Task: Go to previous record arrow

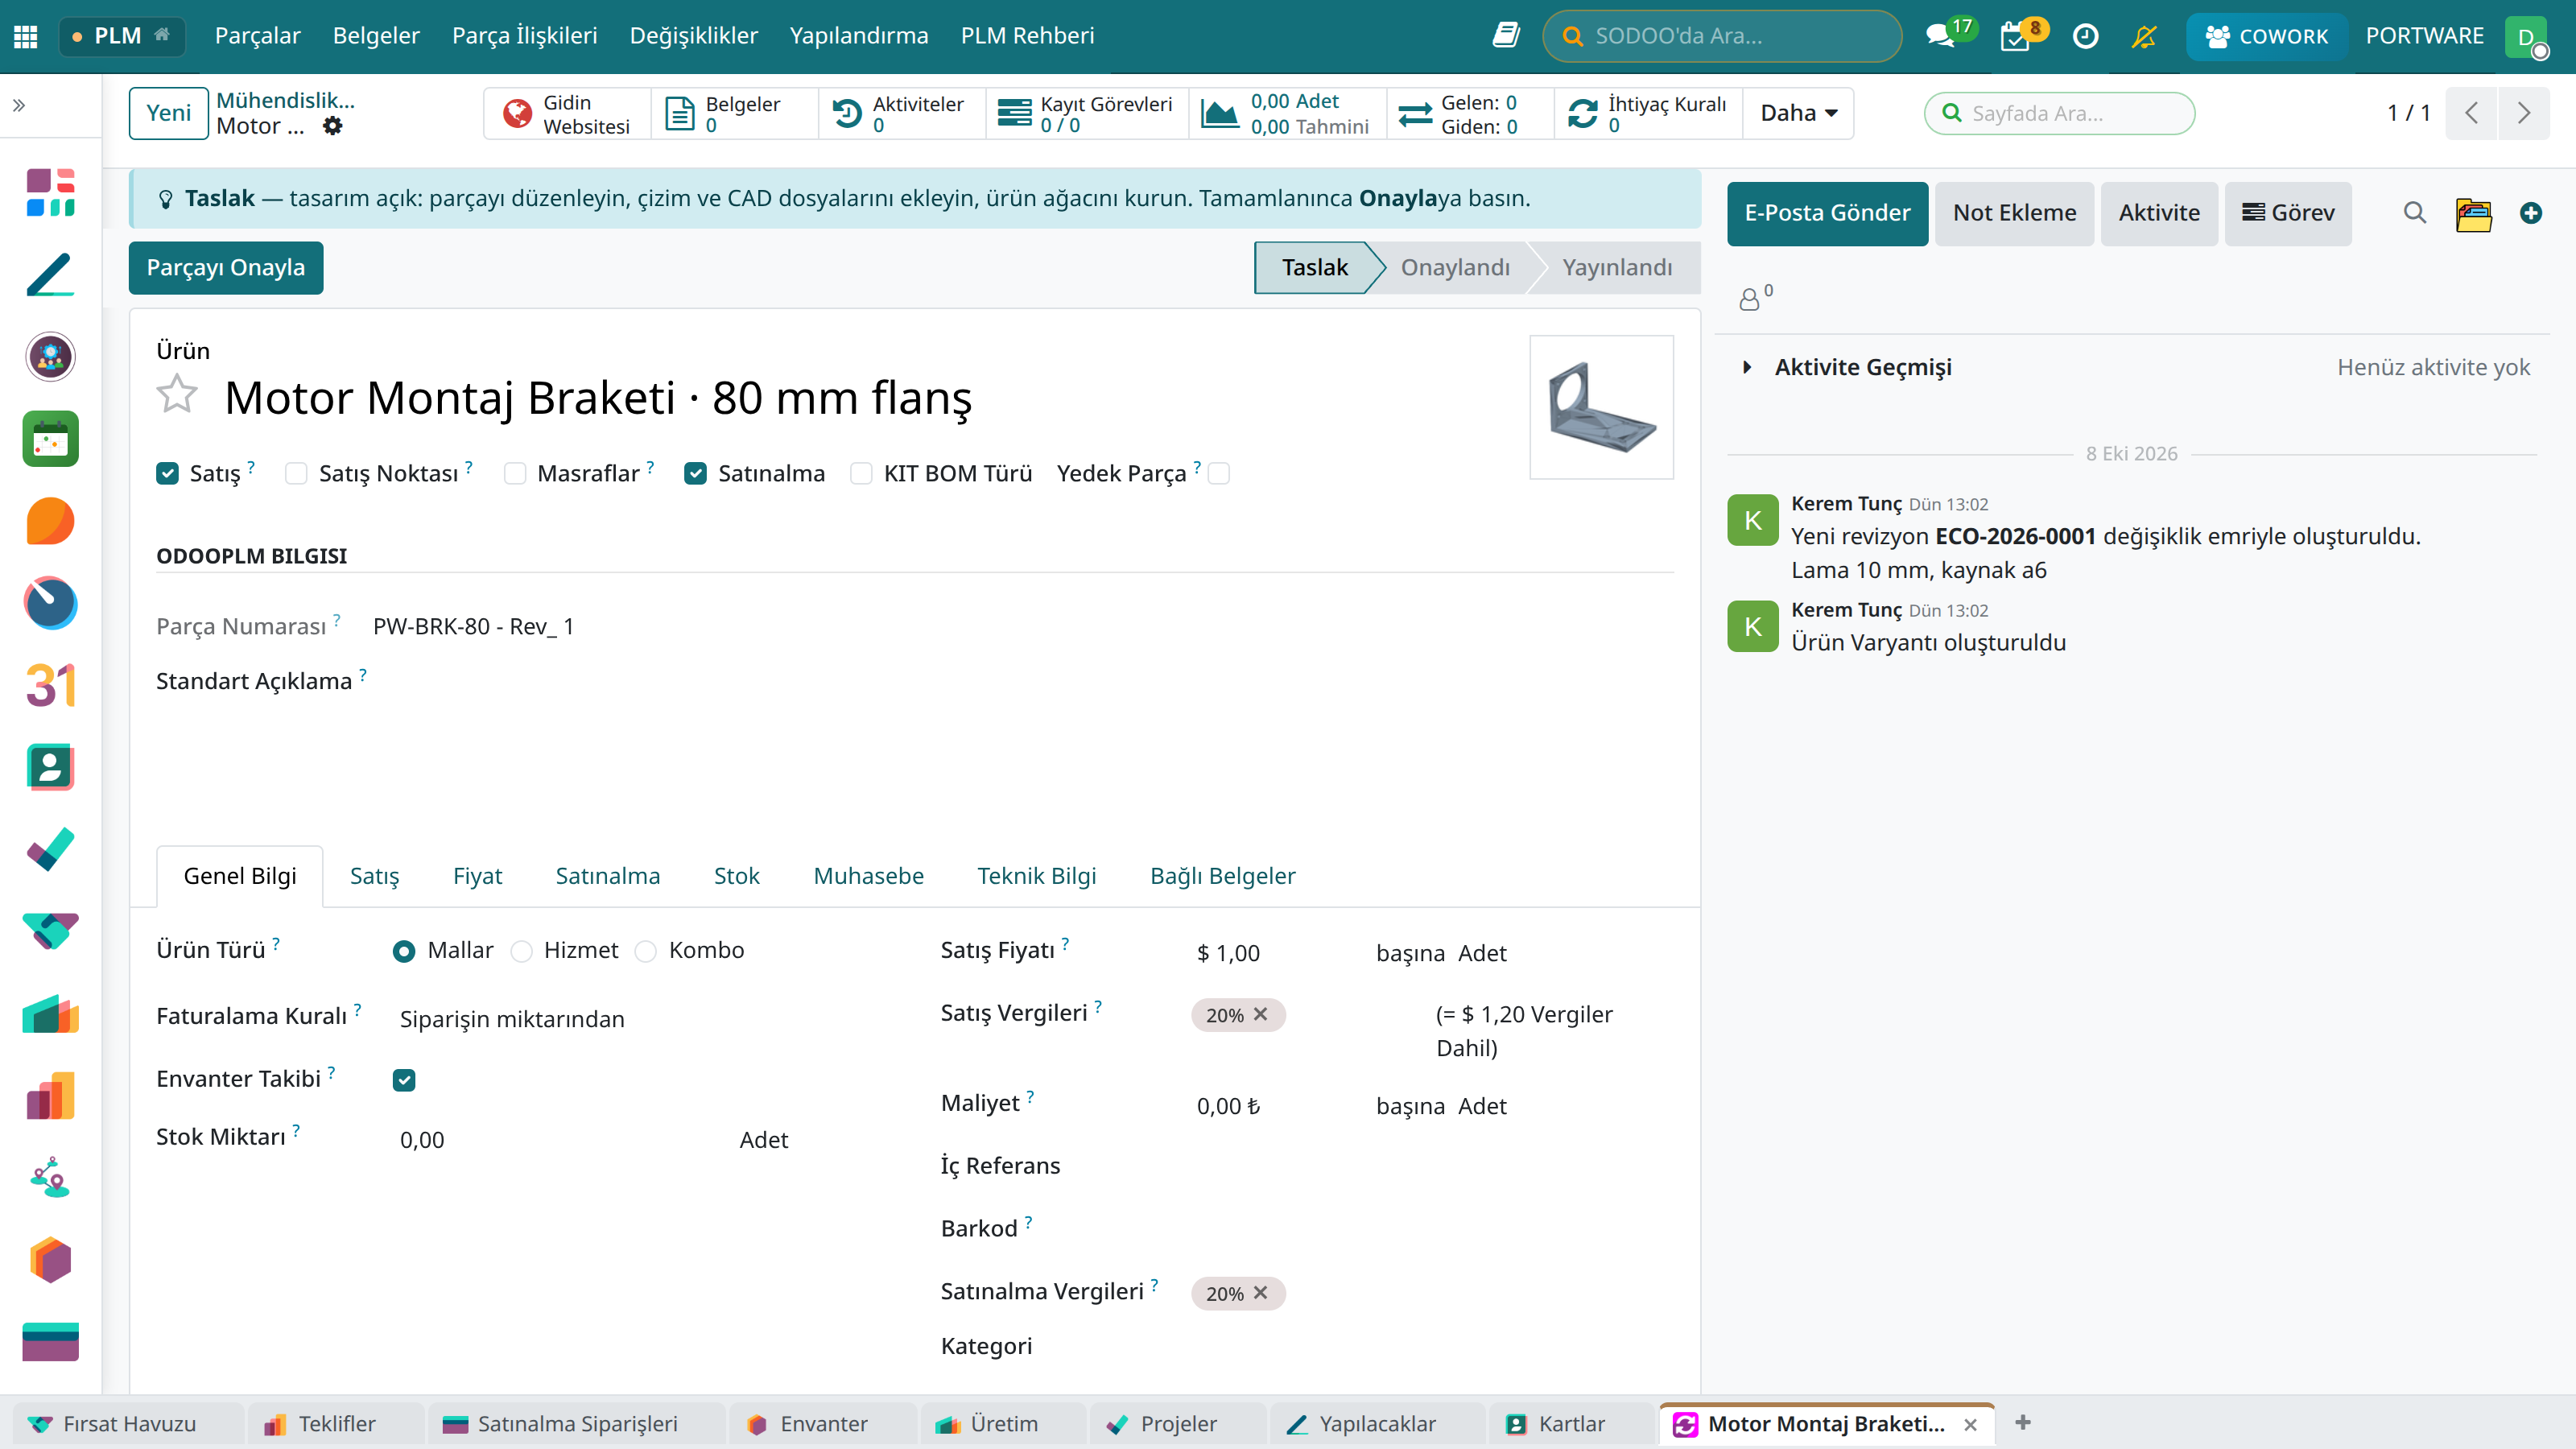Action: click(2472, 113)
